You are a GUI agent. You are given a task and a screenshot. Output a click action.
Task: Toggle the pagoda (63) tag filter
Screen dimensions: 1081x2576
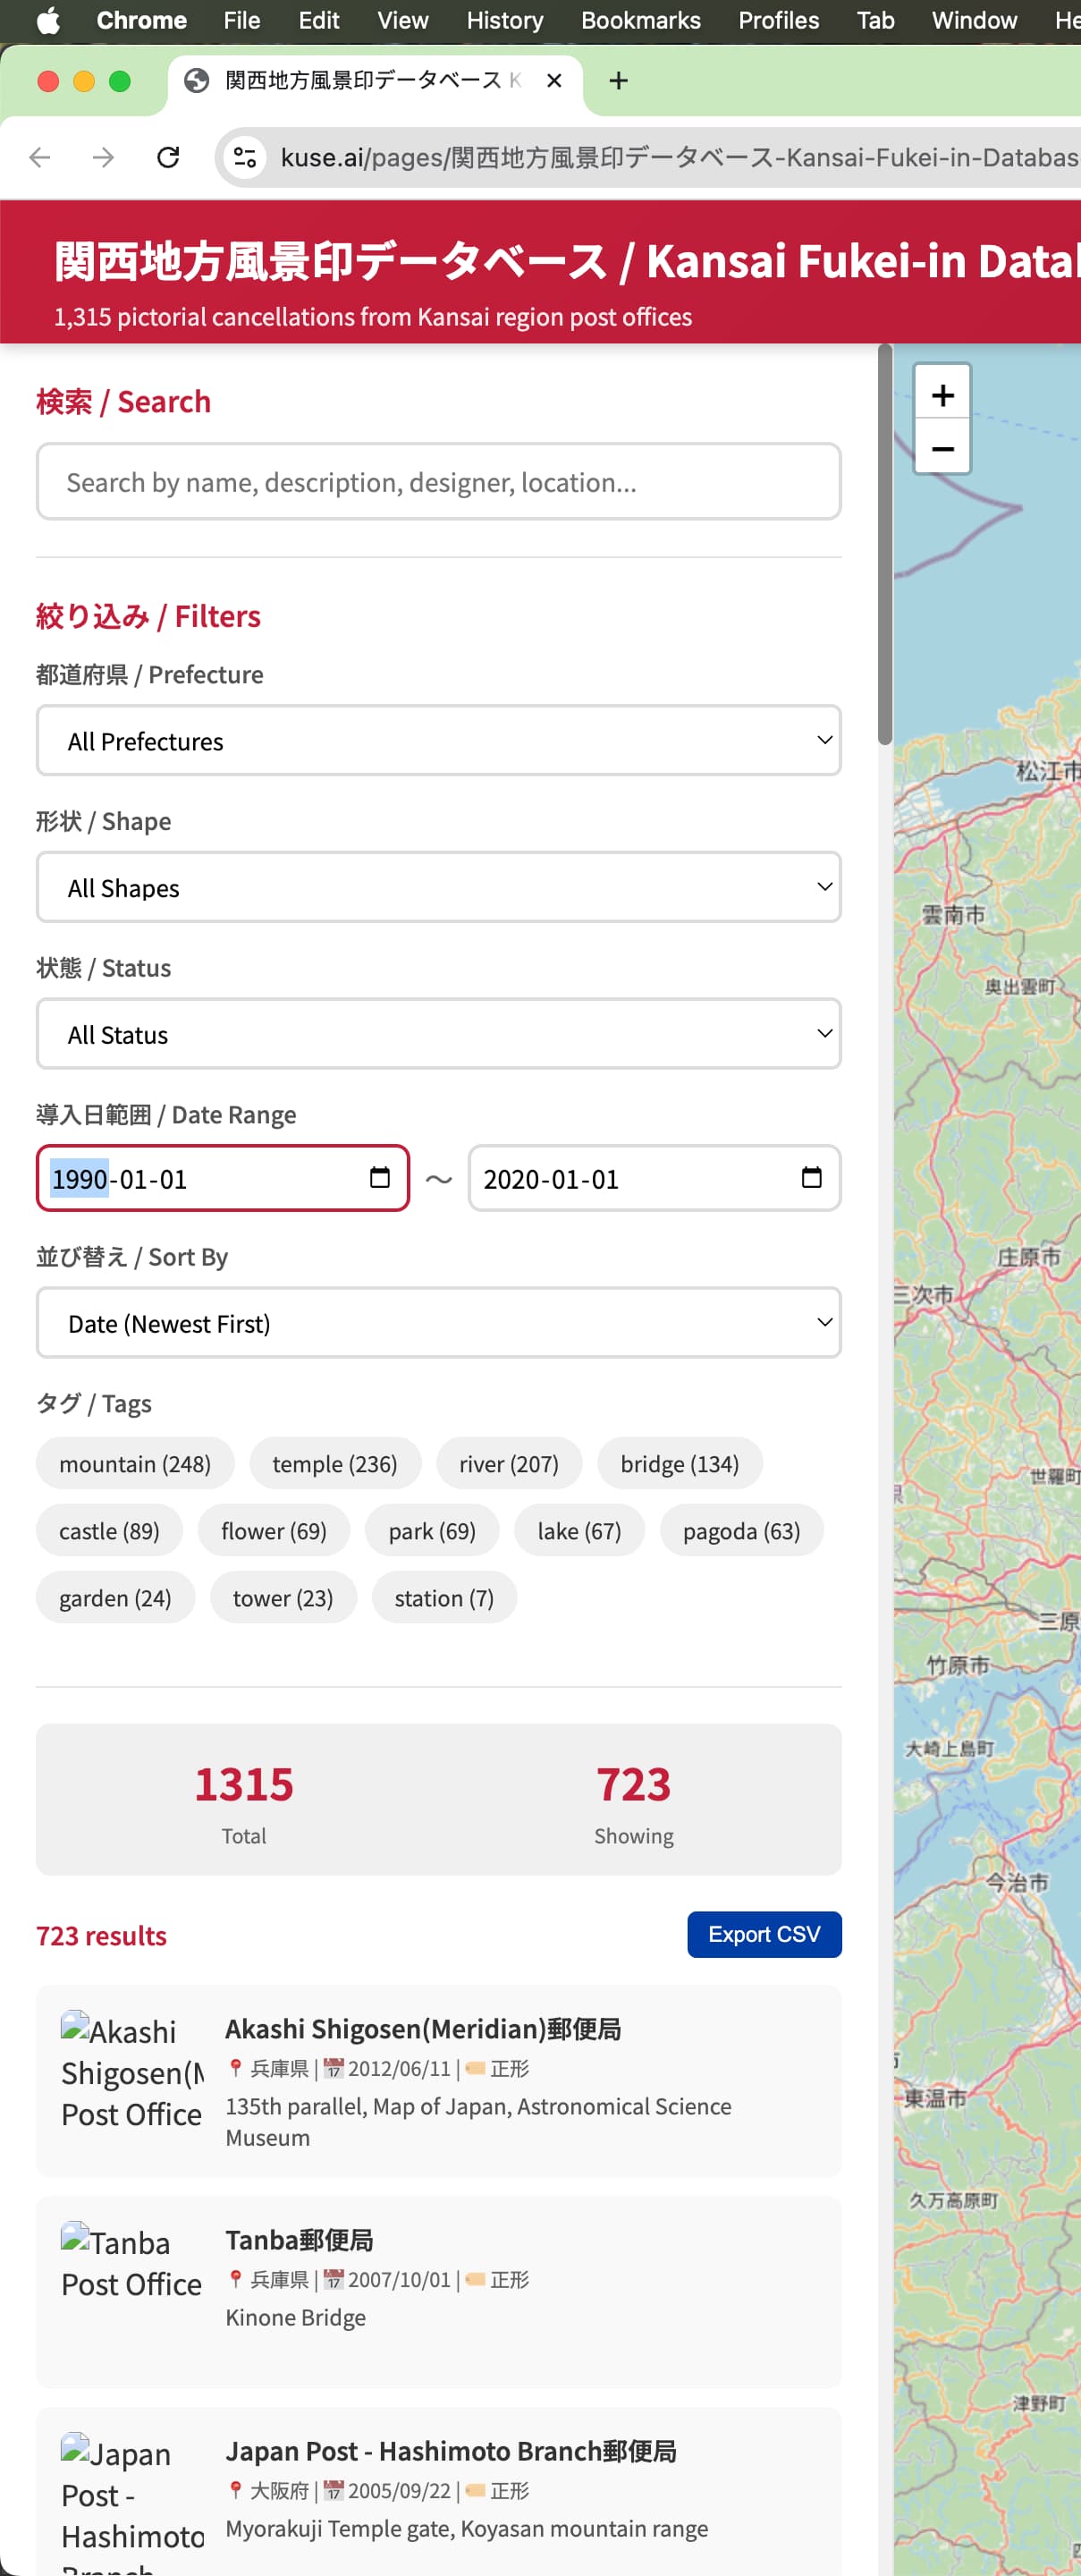[x=740, y=1530]
